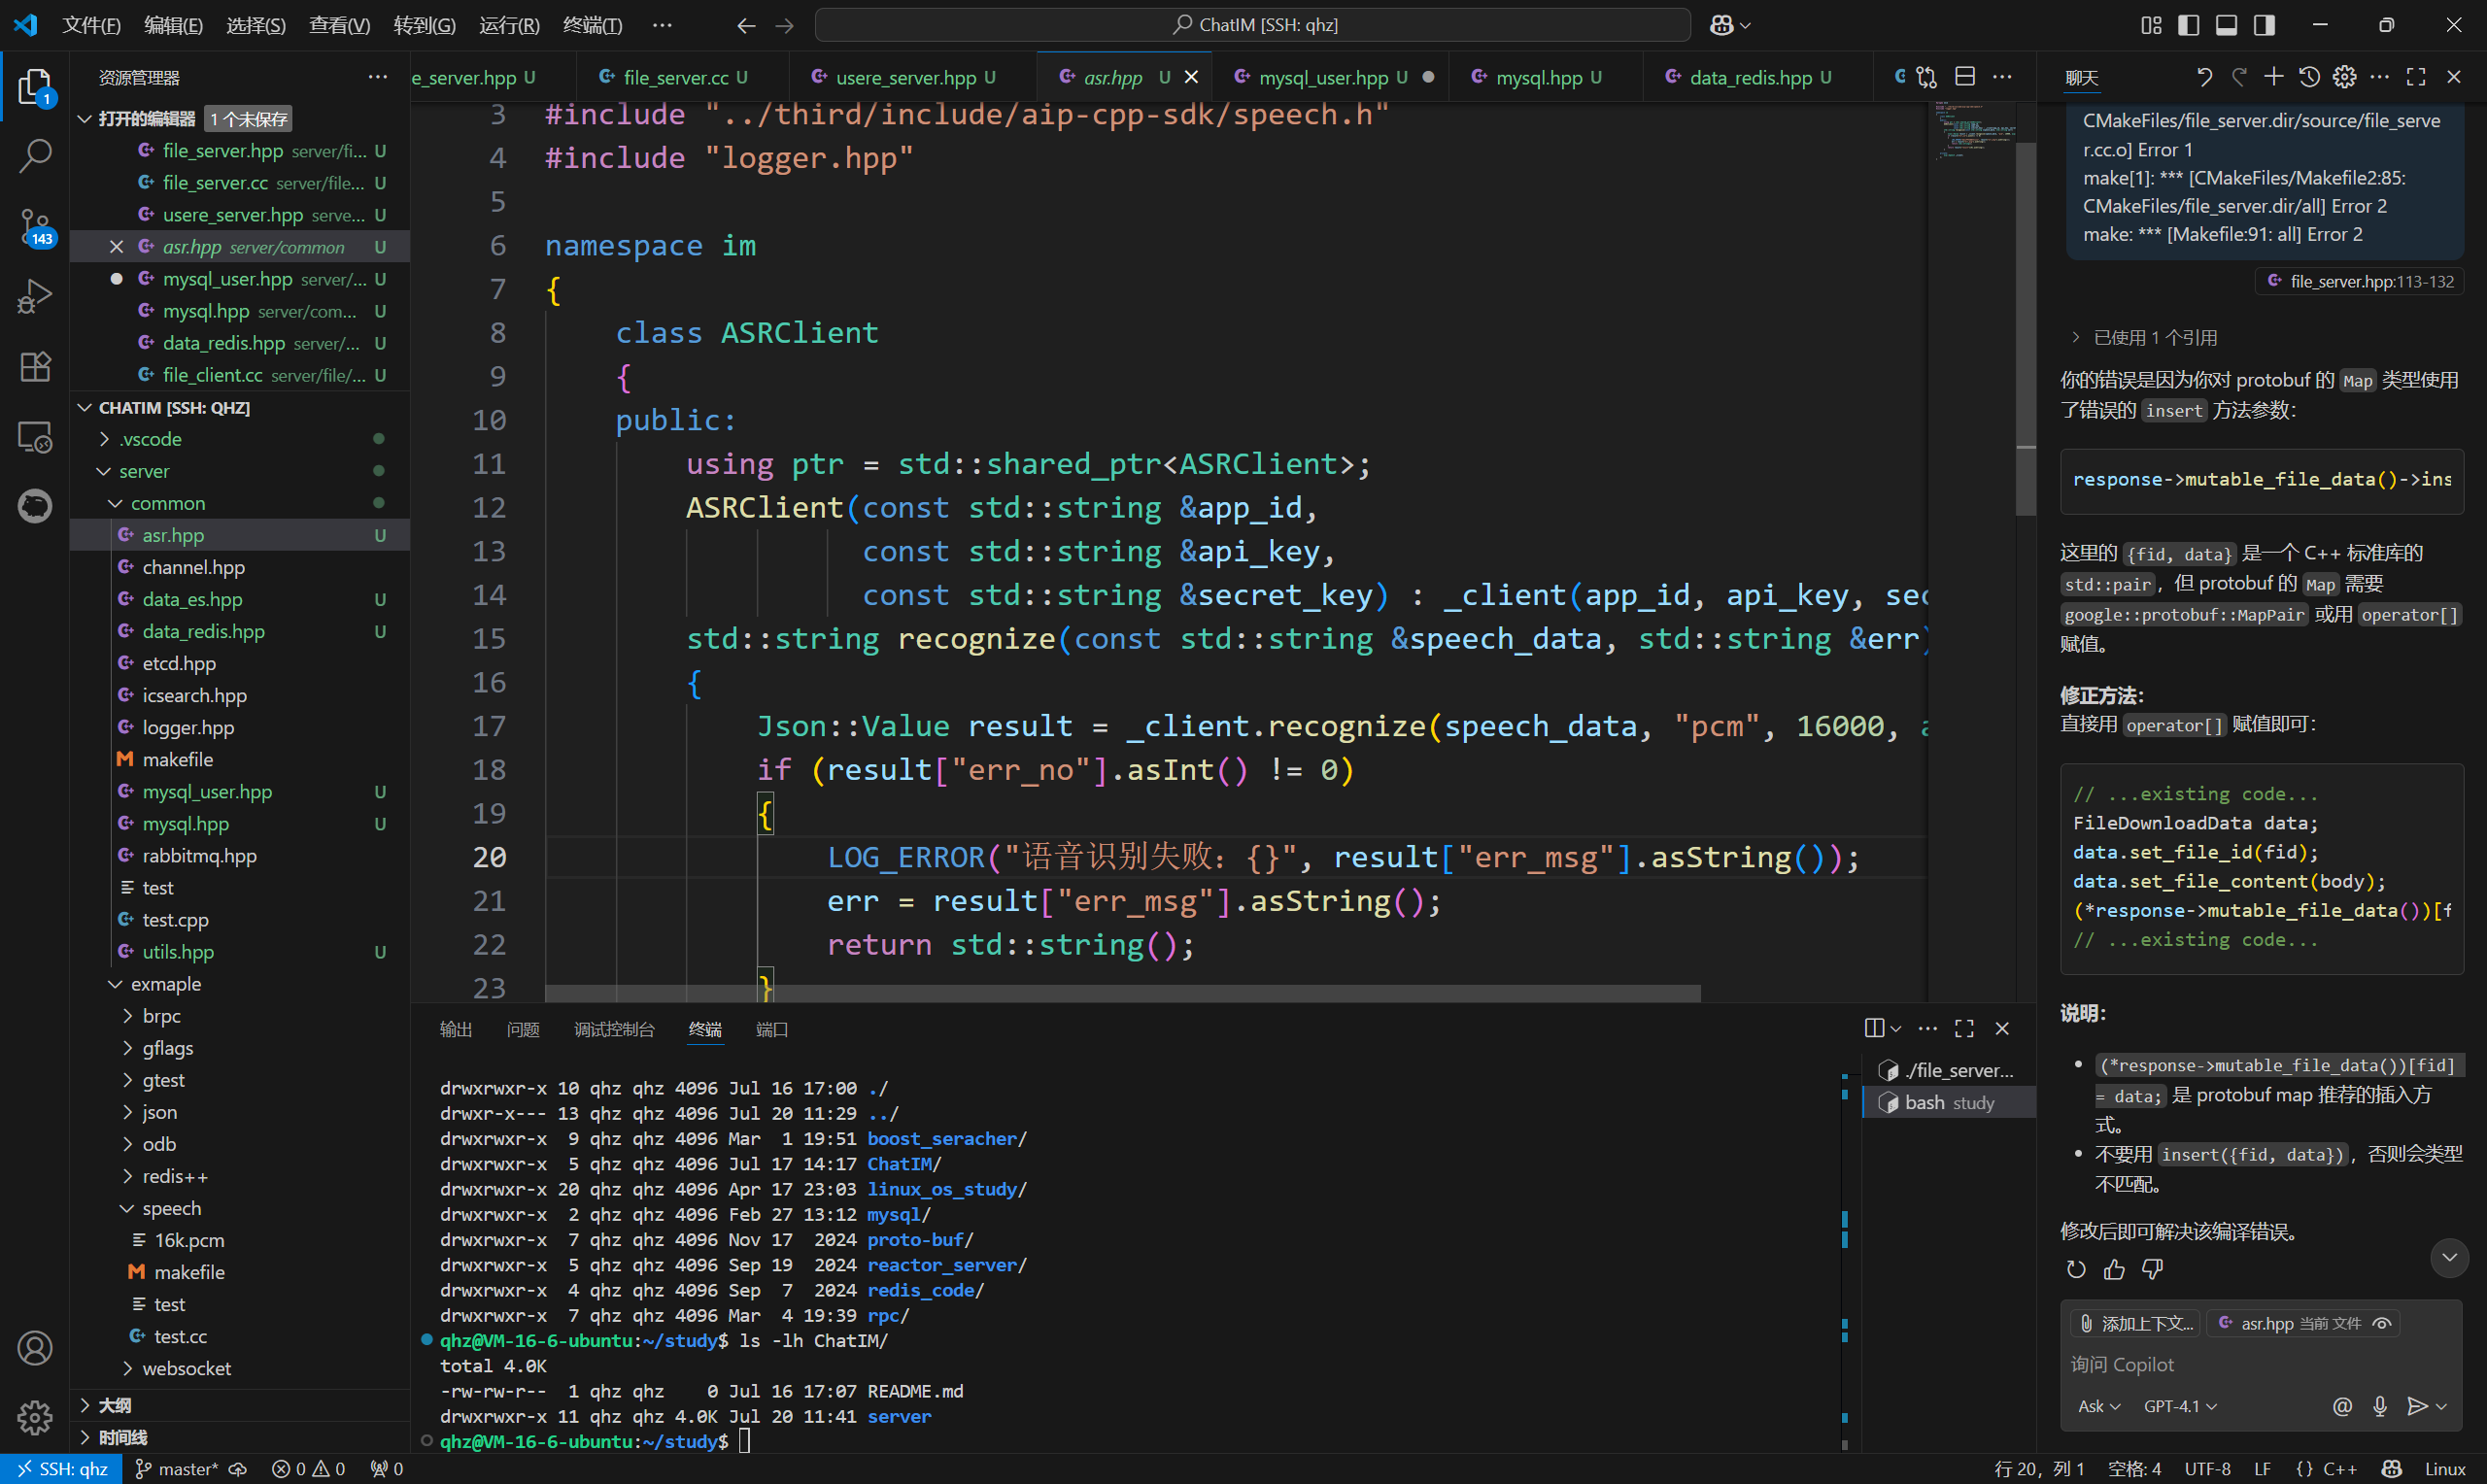The width and height of the screenshot is (2487, 1484).
Task: Toggle the primary side bar
Action: point(2189,25)
